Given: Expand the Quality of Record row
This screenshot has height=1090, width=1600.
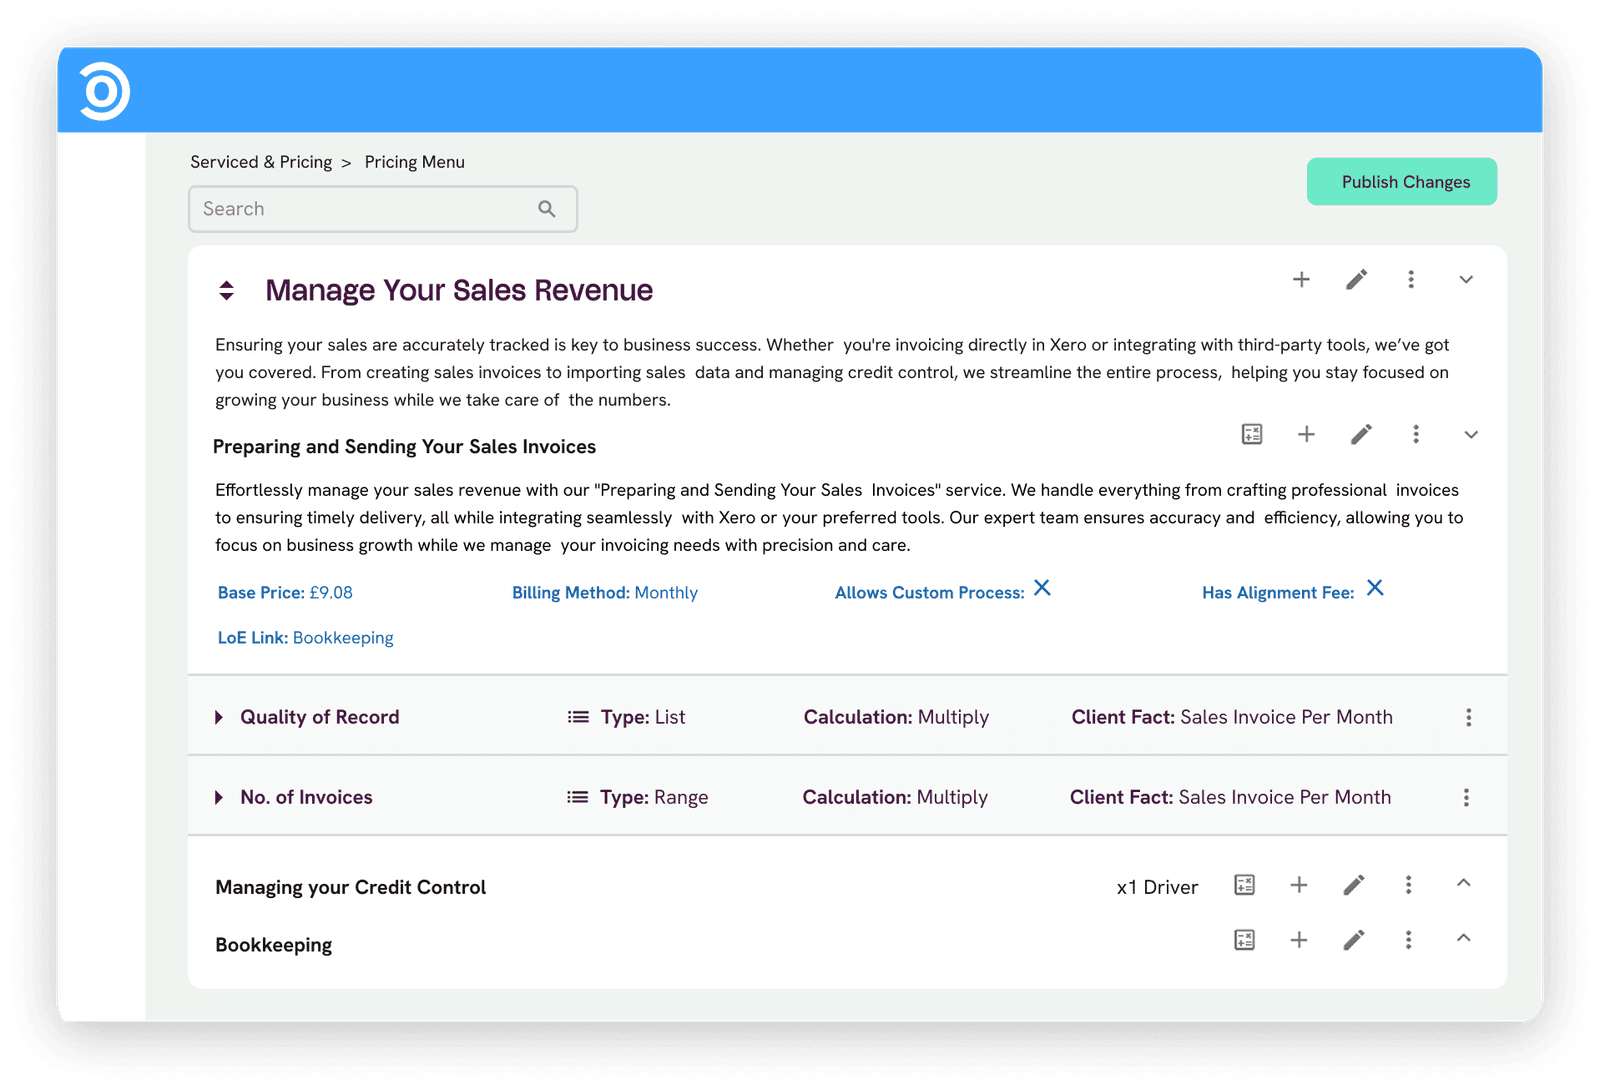Looking at the screenshot, I should coord(219,717).
